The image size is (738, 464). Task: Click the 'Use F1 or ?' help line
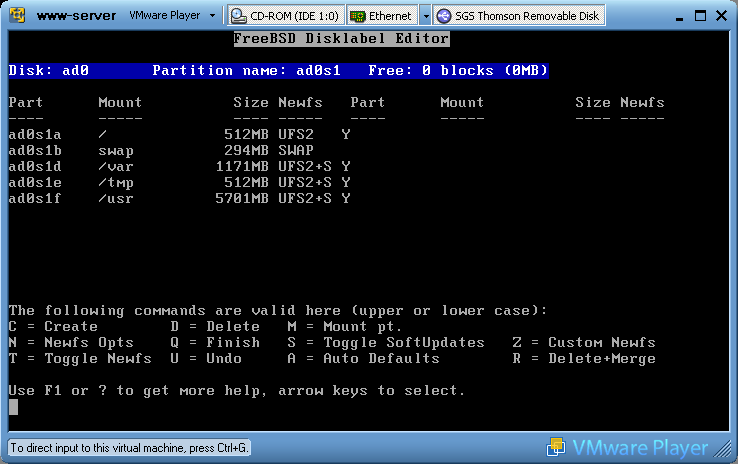[237, 391]
